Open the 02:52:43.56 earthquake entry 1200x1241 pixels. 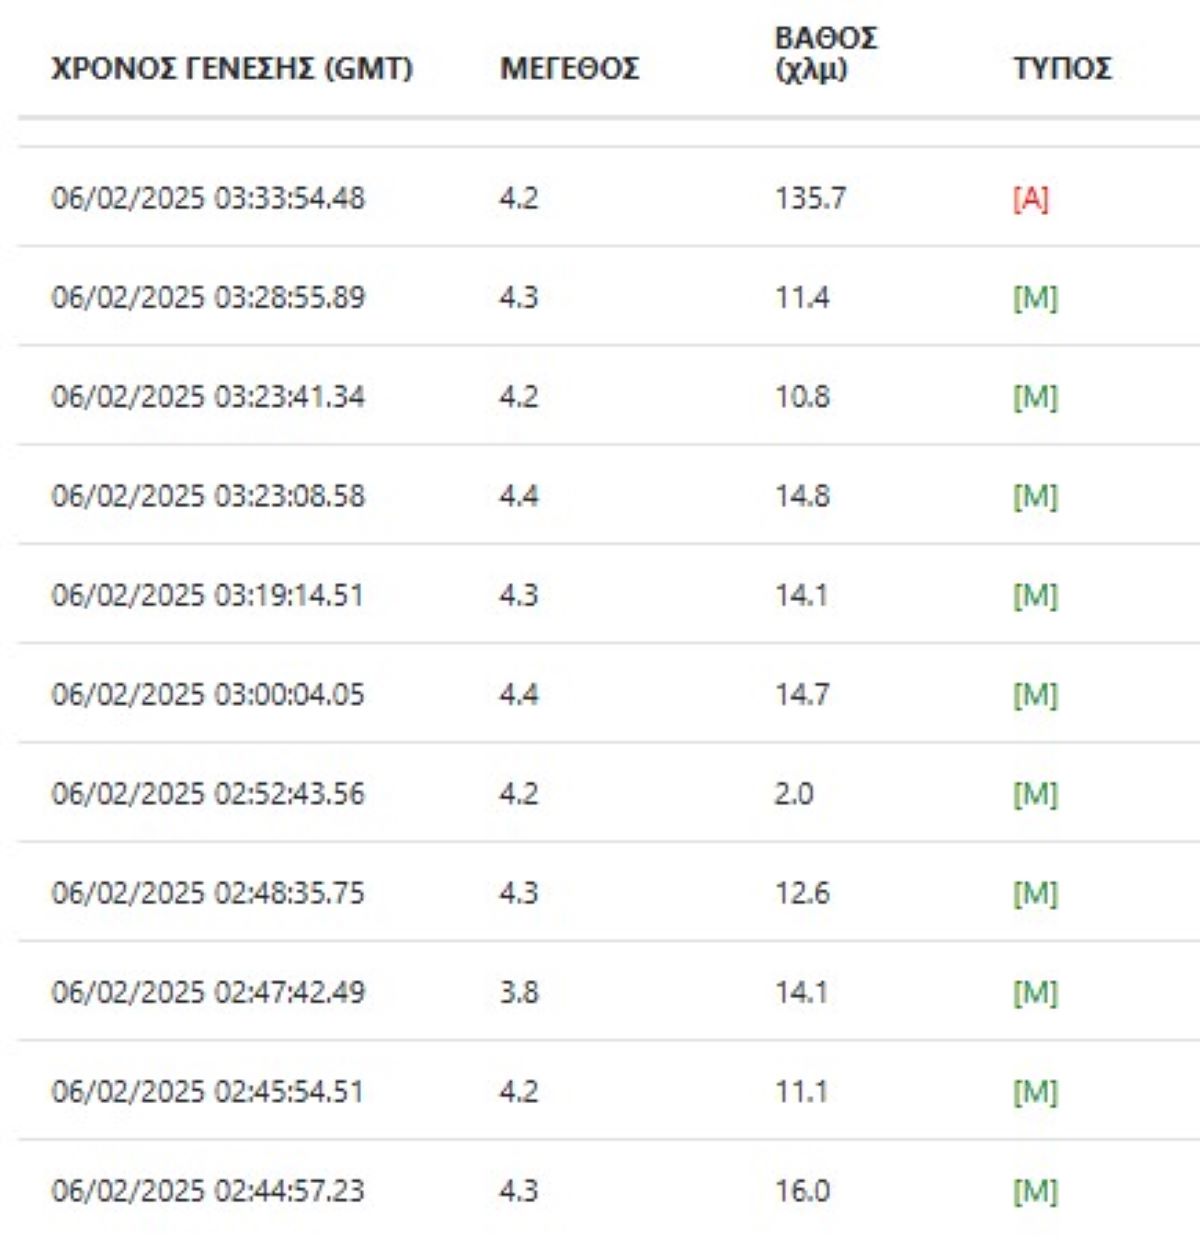pos(208,794)
